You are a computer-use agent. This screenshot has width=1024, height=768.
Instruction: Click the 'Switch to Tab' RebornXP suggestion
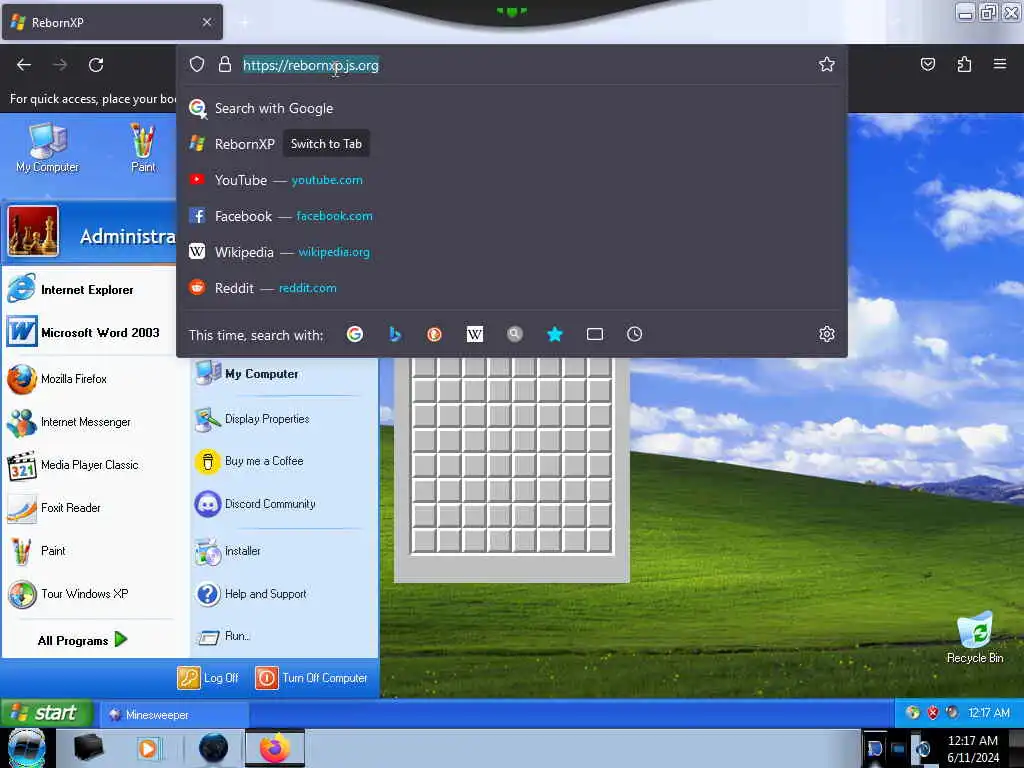(x=511, y=144)
